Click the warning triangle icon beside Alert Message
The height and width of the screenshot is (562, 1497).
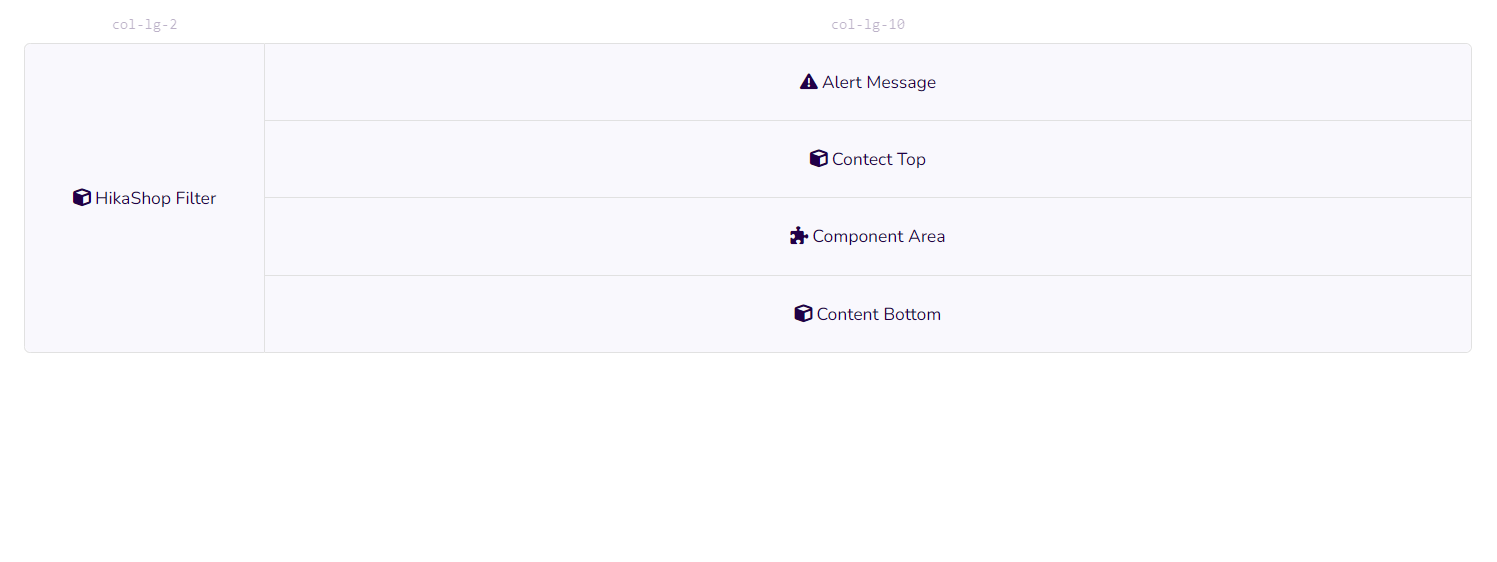(x=808, y=82)
